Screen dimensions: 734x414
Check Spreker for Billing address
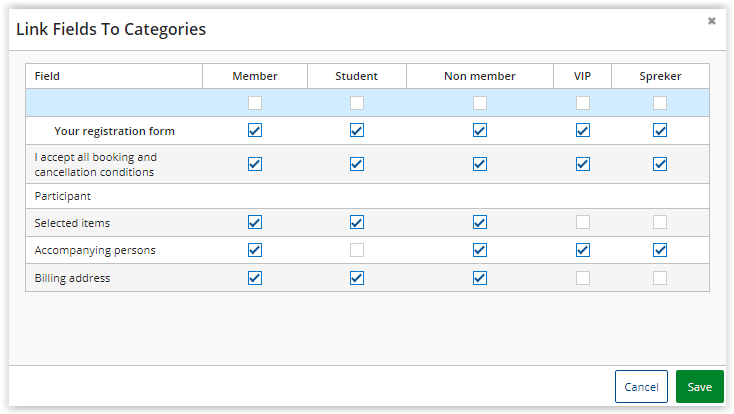[x=660, y=278]
